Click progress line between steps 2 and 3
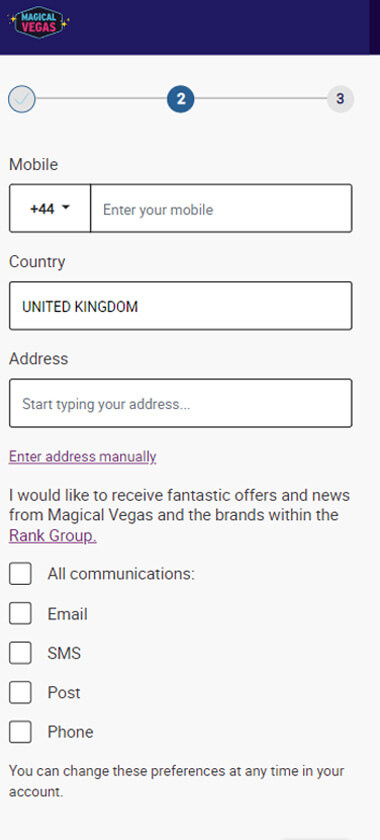 tap(260, 99)
